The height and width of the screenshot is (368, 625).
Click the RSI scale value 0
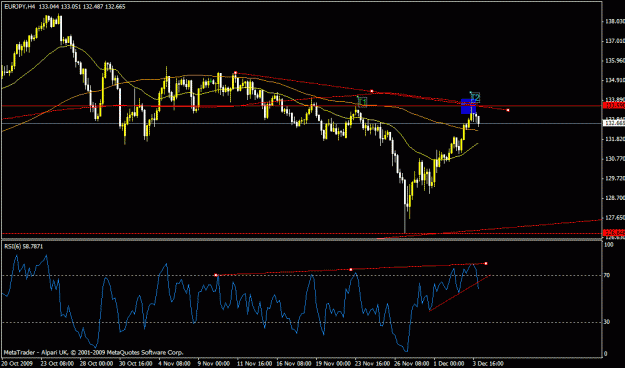606,353
